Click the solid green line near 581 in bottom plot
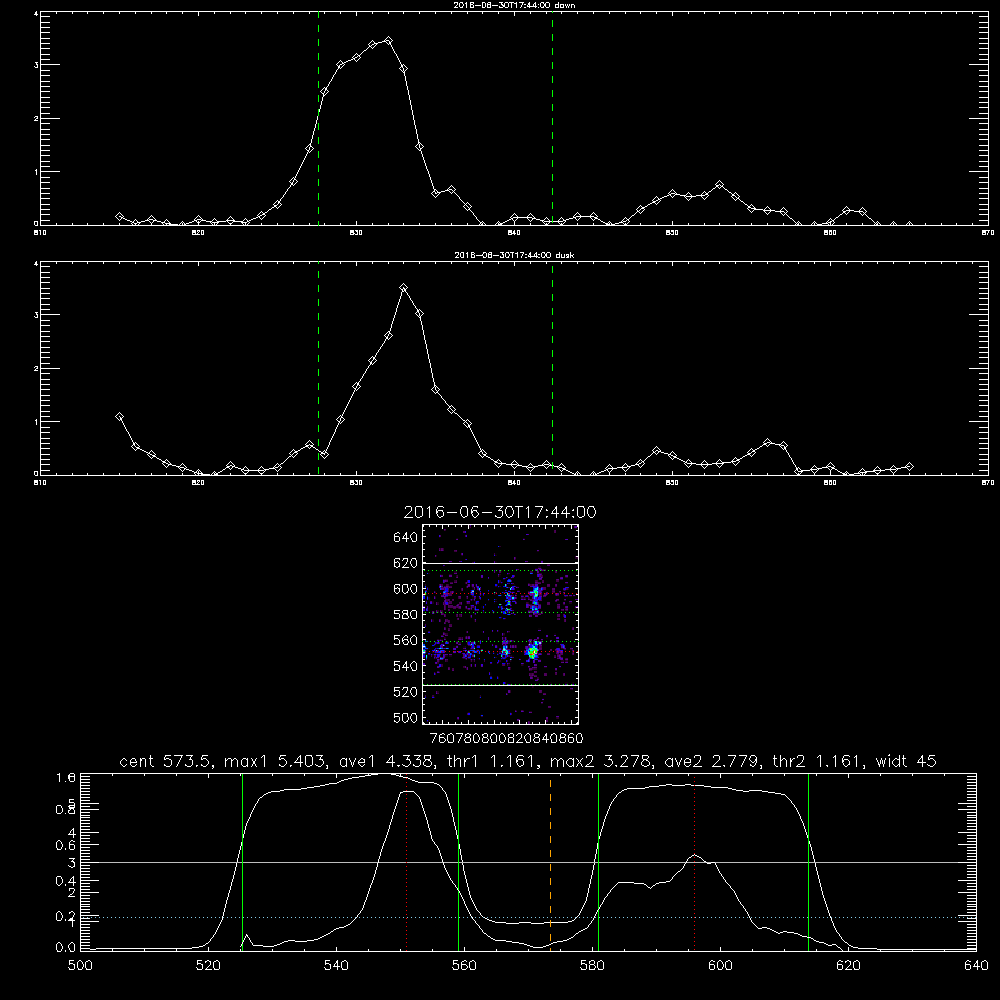 pyautogui.click(x=598, y=862)
